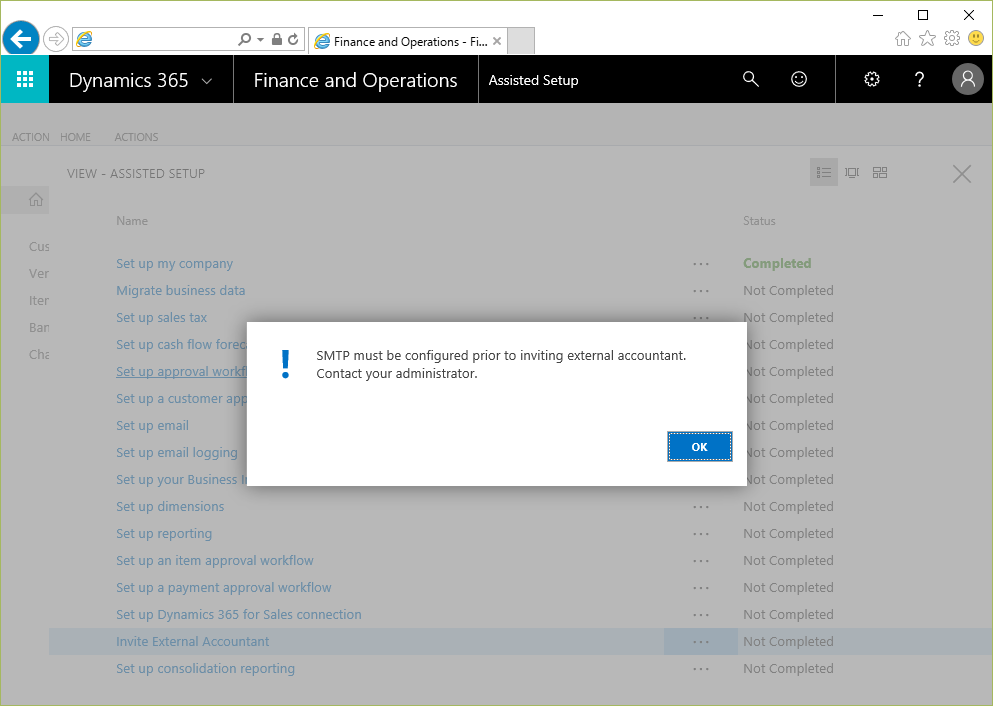
Task: Open the Set up email link
Action: (x=152, y=425)
